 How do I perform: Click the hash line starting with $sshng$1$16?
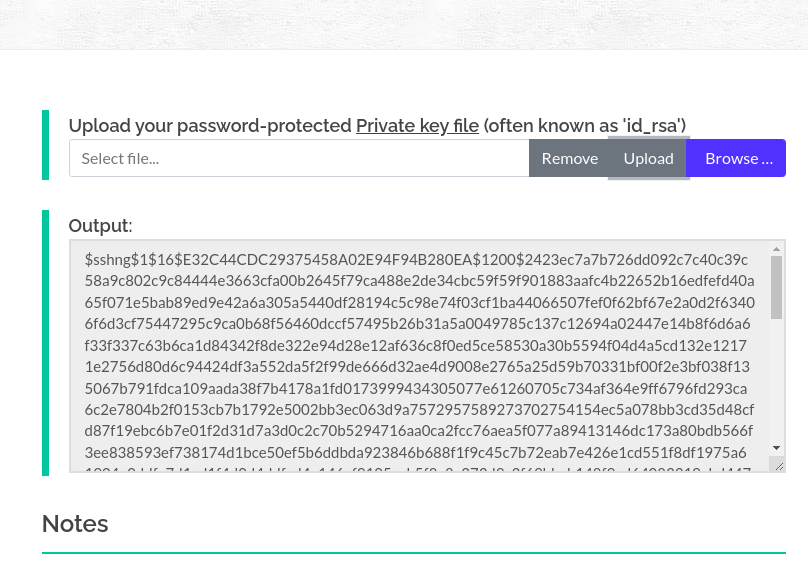tap(416, 258)
